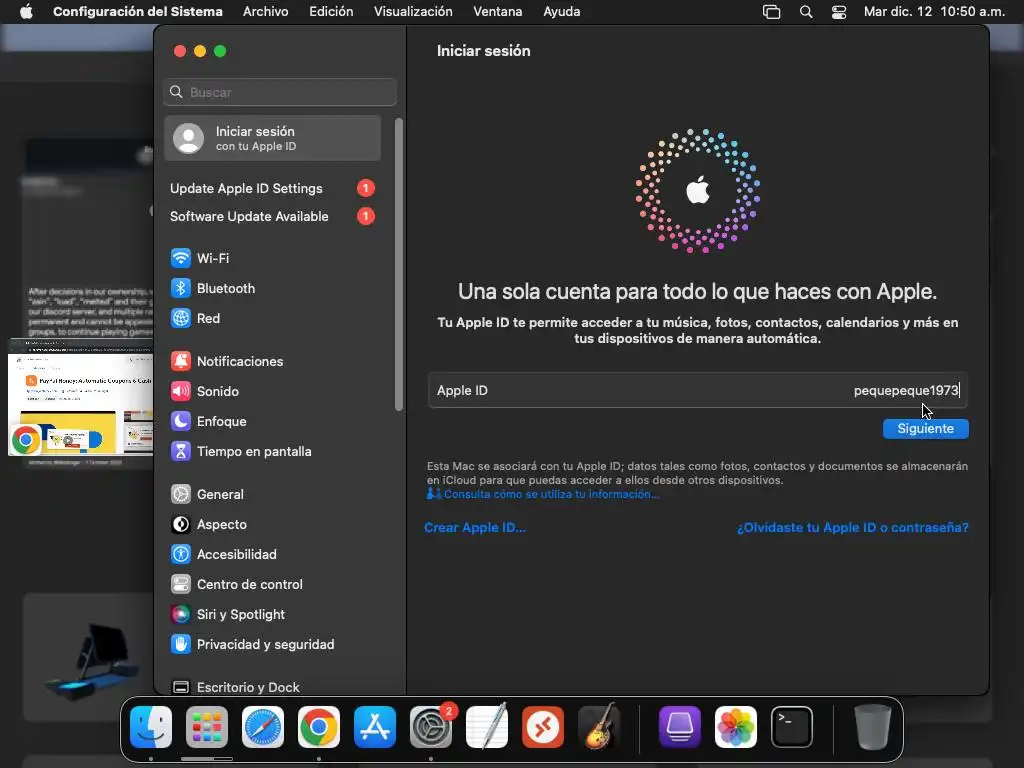The width and height of the screenshot is (1024, 768).
Task: Open Apple menu
Action: point(26,11)
